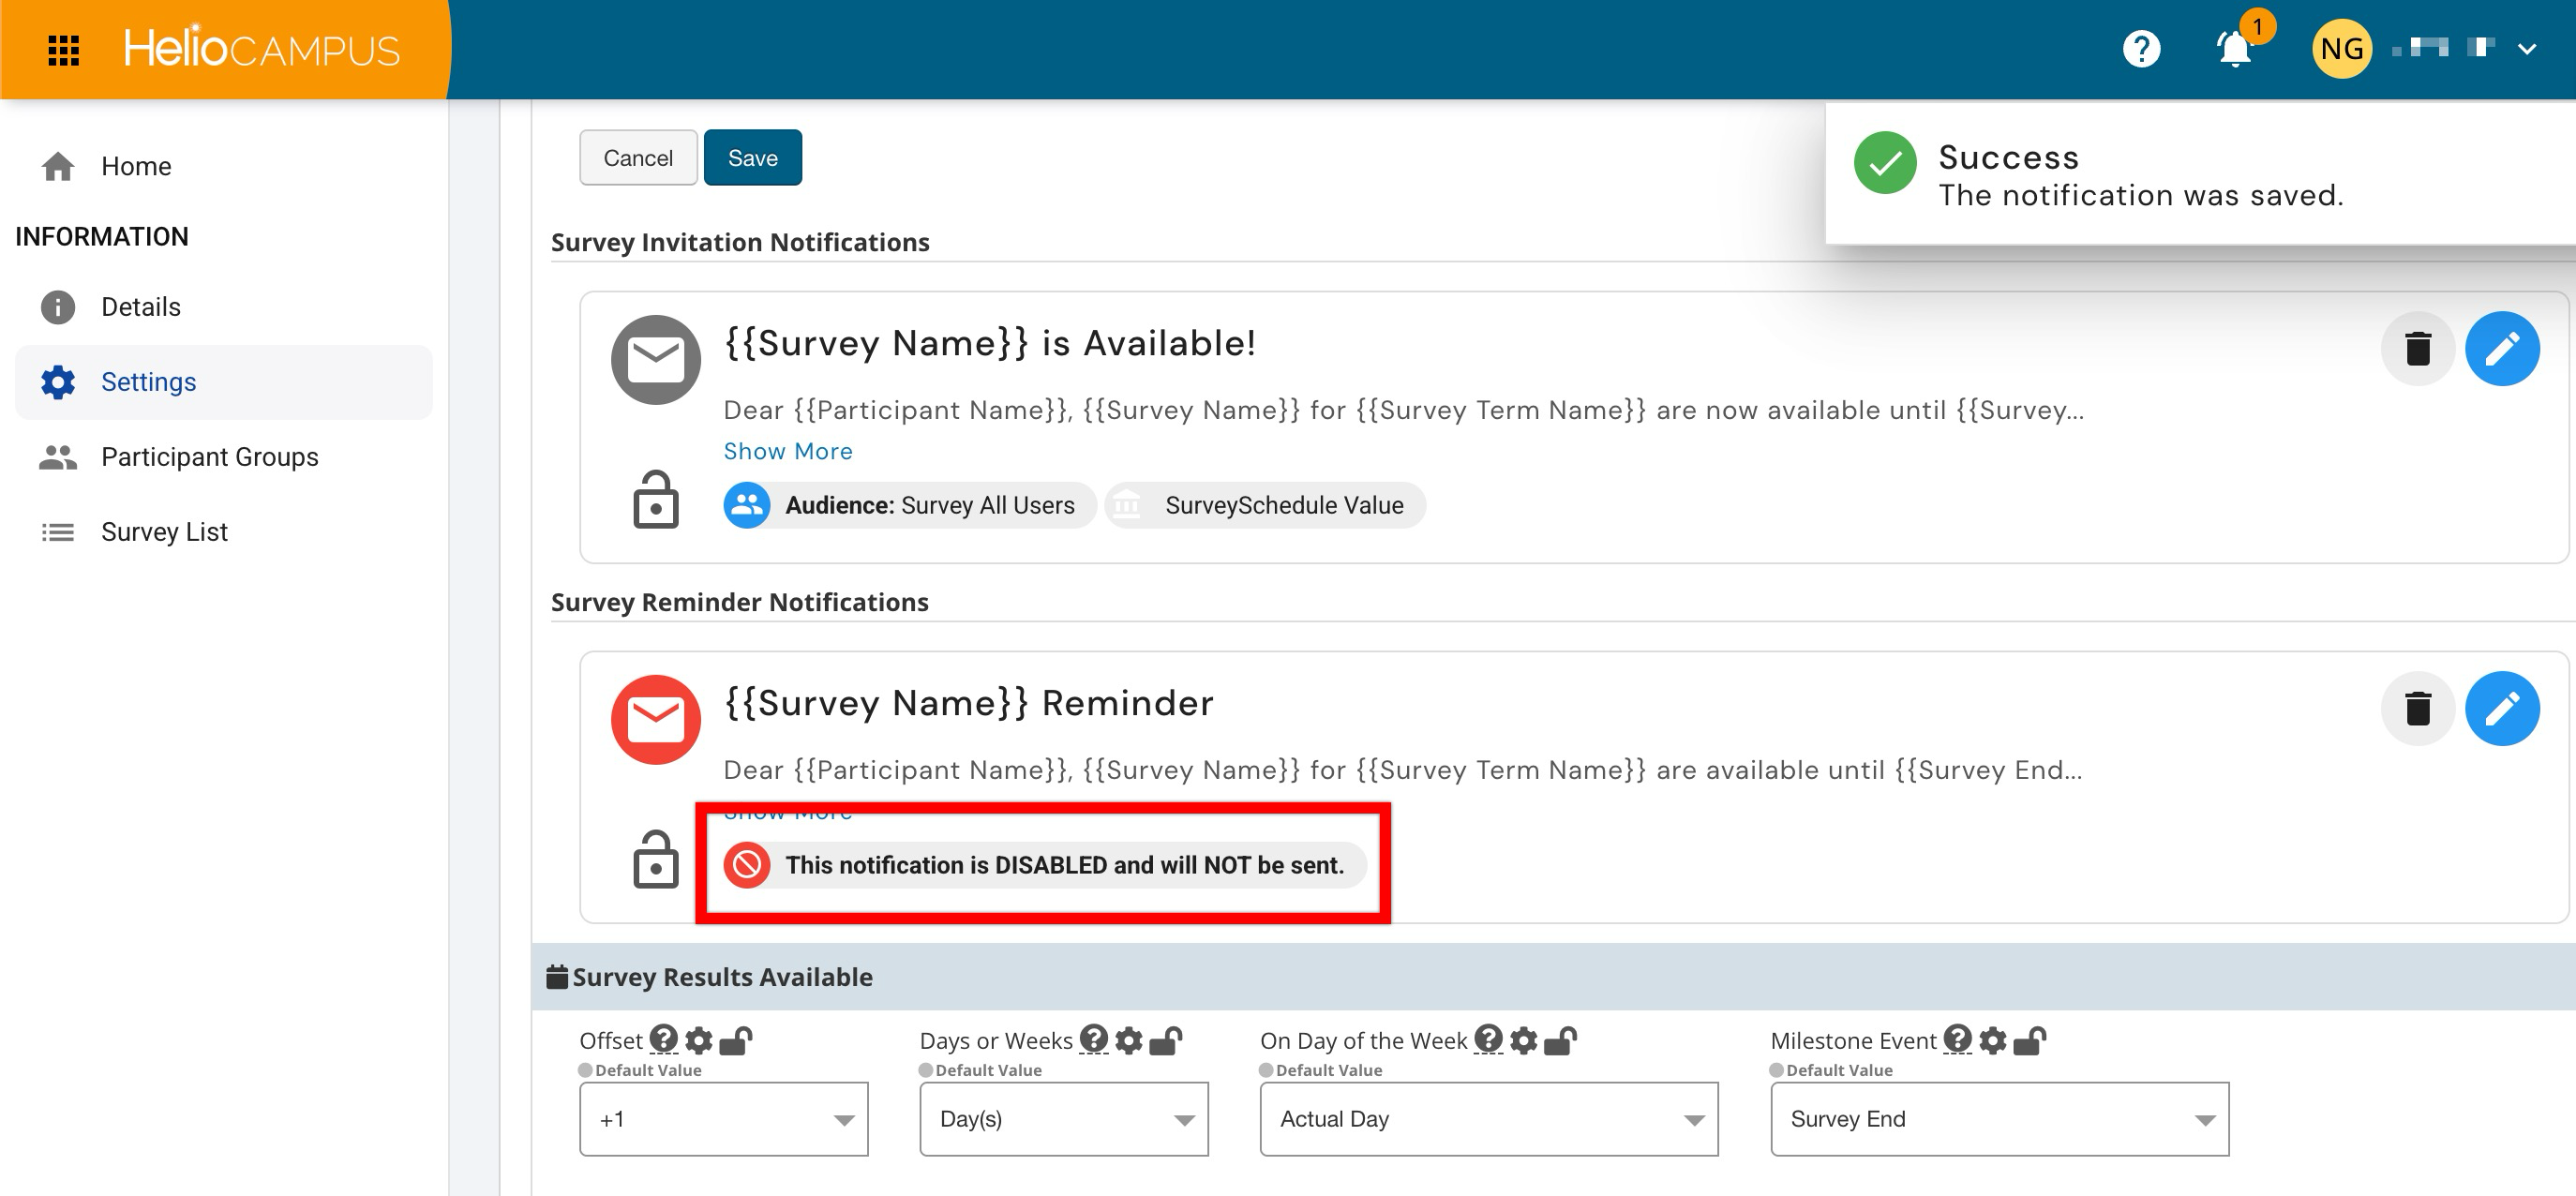This screenshot has width=2576, height=1196.
Task: Delete the Survey Invitation notification
Action: click(x=2417, y=348)
